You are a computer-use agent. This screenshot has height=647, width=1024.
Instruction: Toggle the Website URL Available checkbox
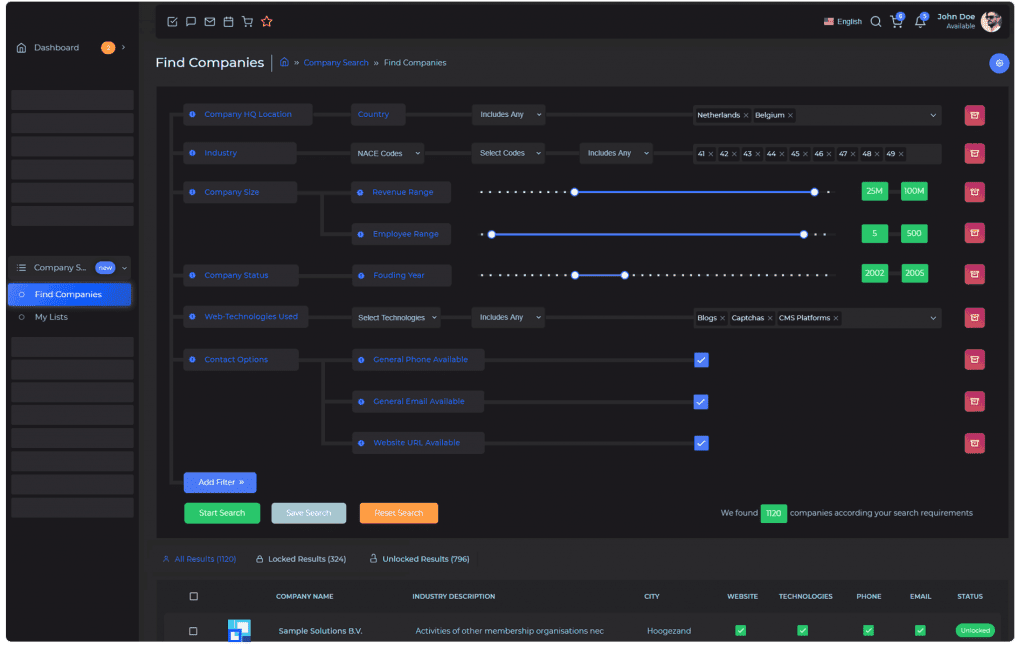(x=701, y=443)
